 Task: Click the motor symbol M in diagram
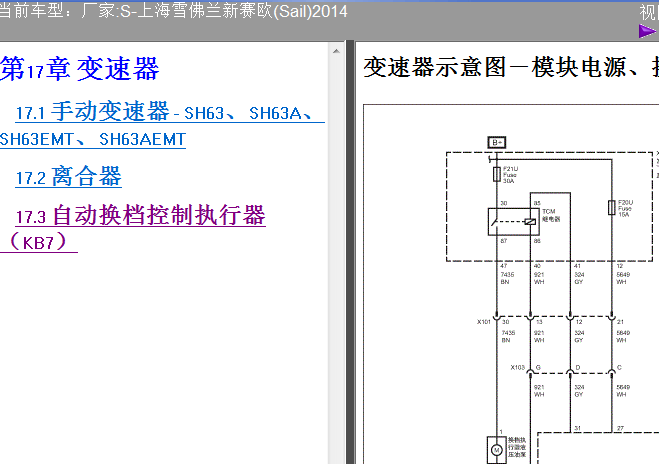pos(496,450)
